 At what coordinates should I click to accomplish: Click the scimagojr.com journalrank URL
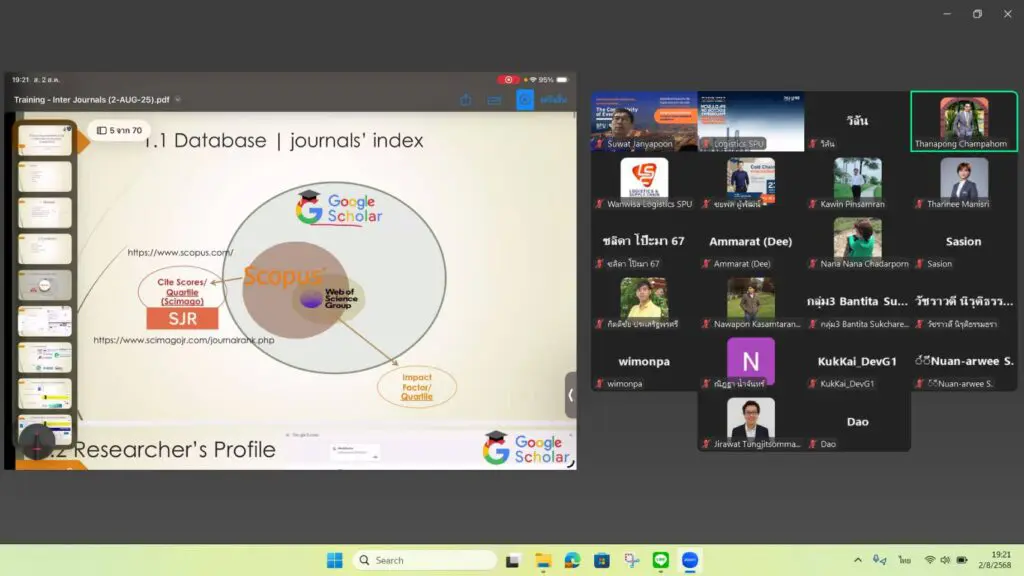click(x=184, y=340)
